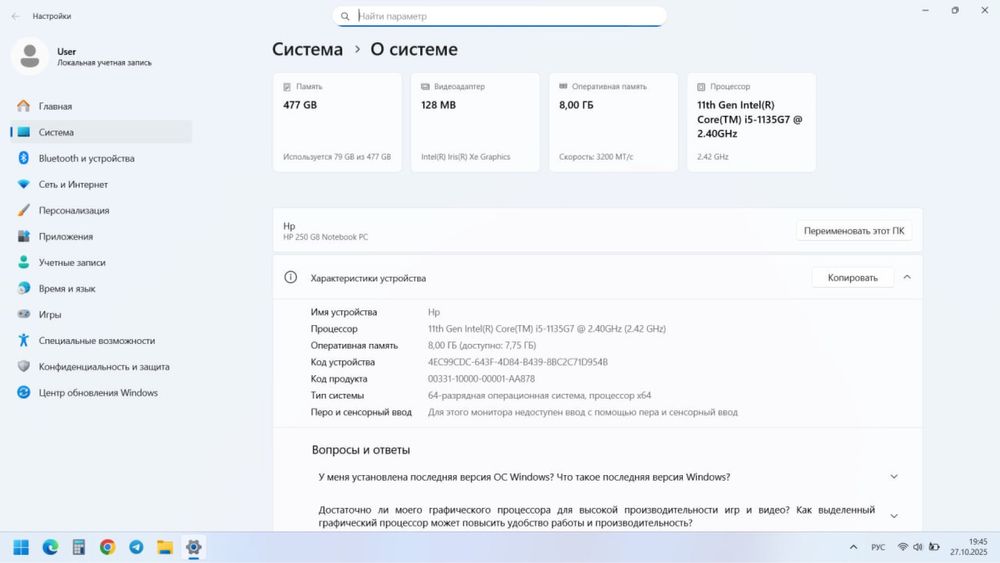
Task: Click the Специальные возможности accessibility icon
Action: point(24,340)
